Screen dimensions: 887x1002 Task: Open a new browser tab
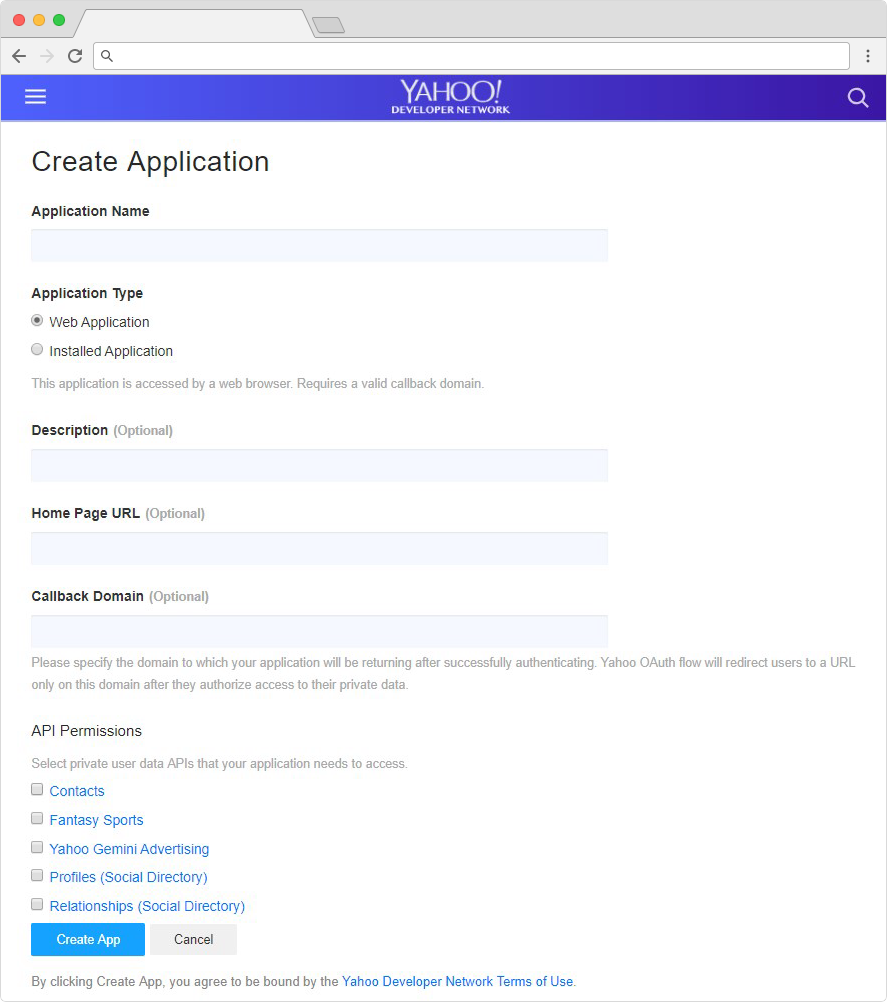pos(328,25)
